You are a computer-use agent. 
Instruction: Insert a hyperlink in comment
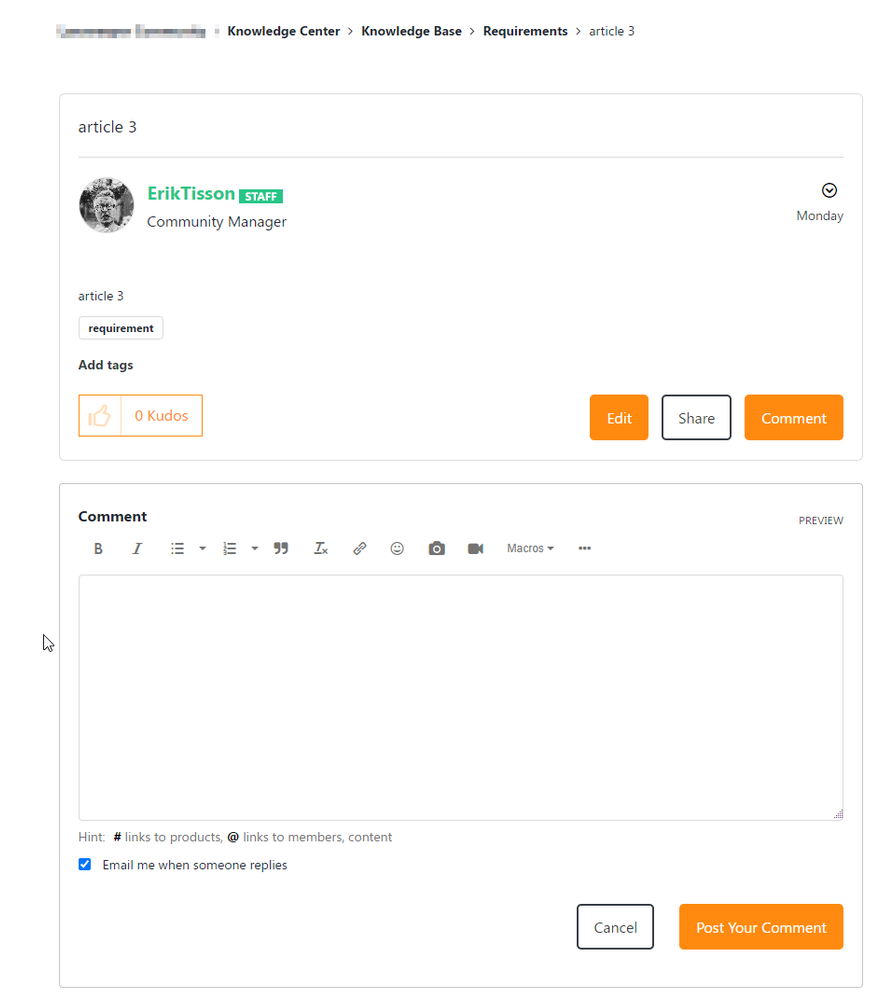(359, 549)
